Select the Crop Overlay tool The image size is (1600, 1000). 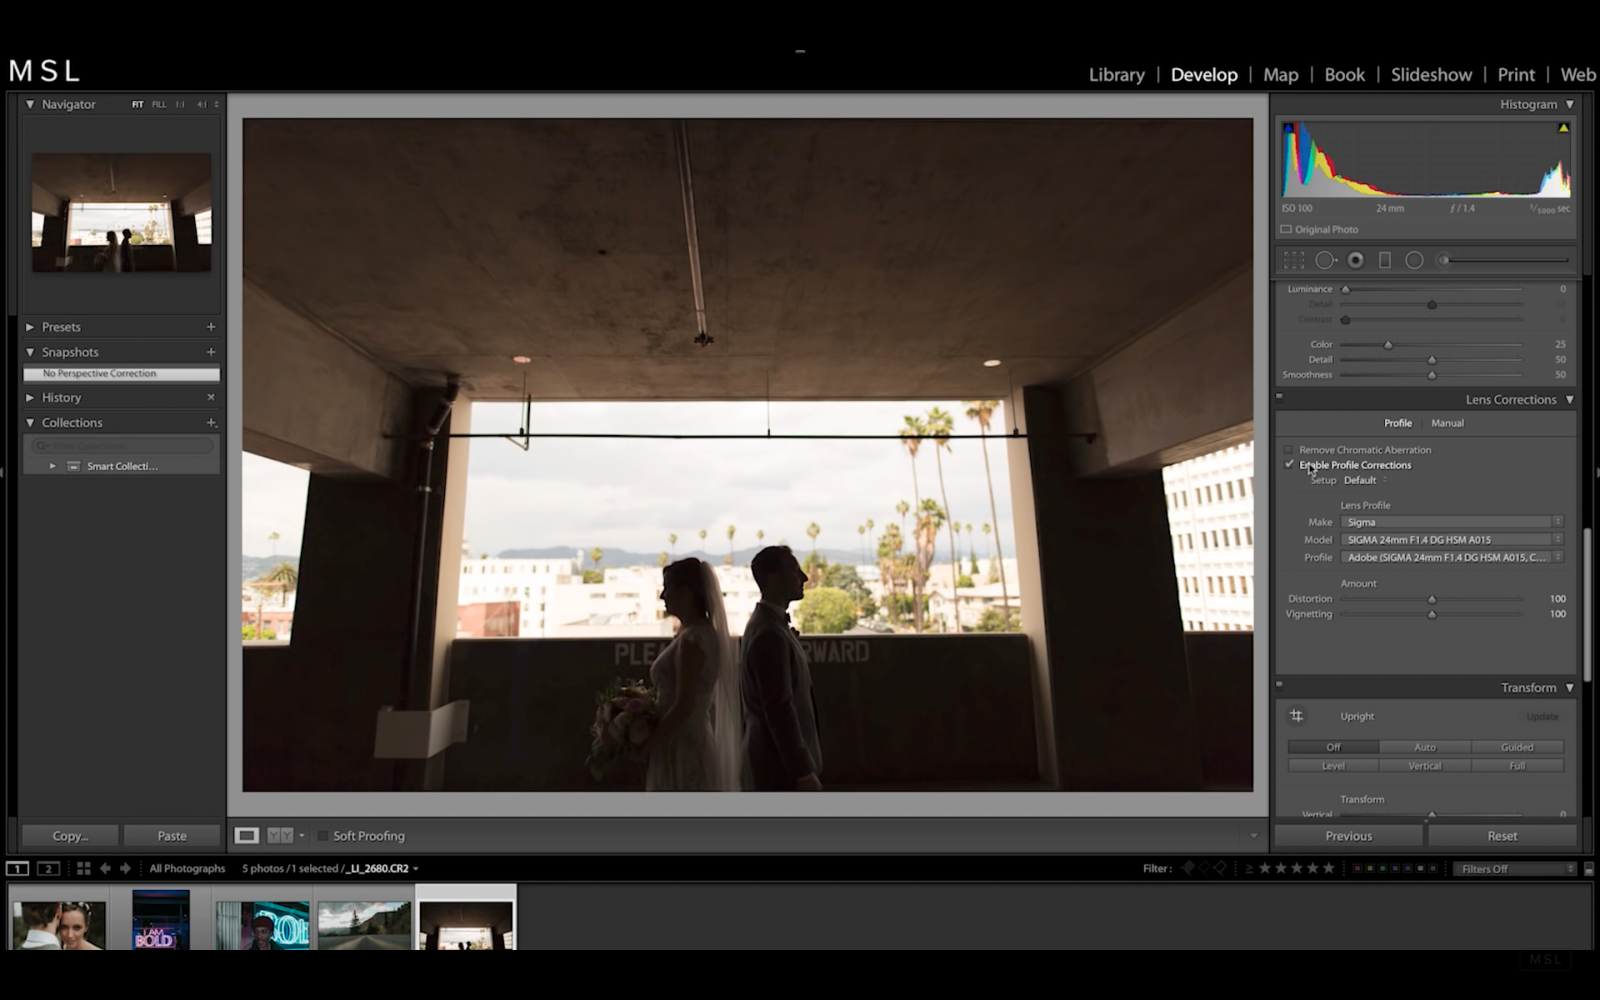(1294, 260)
